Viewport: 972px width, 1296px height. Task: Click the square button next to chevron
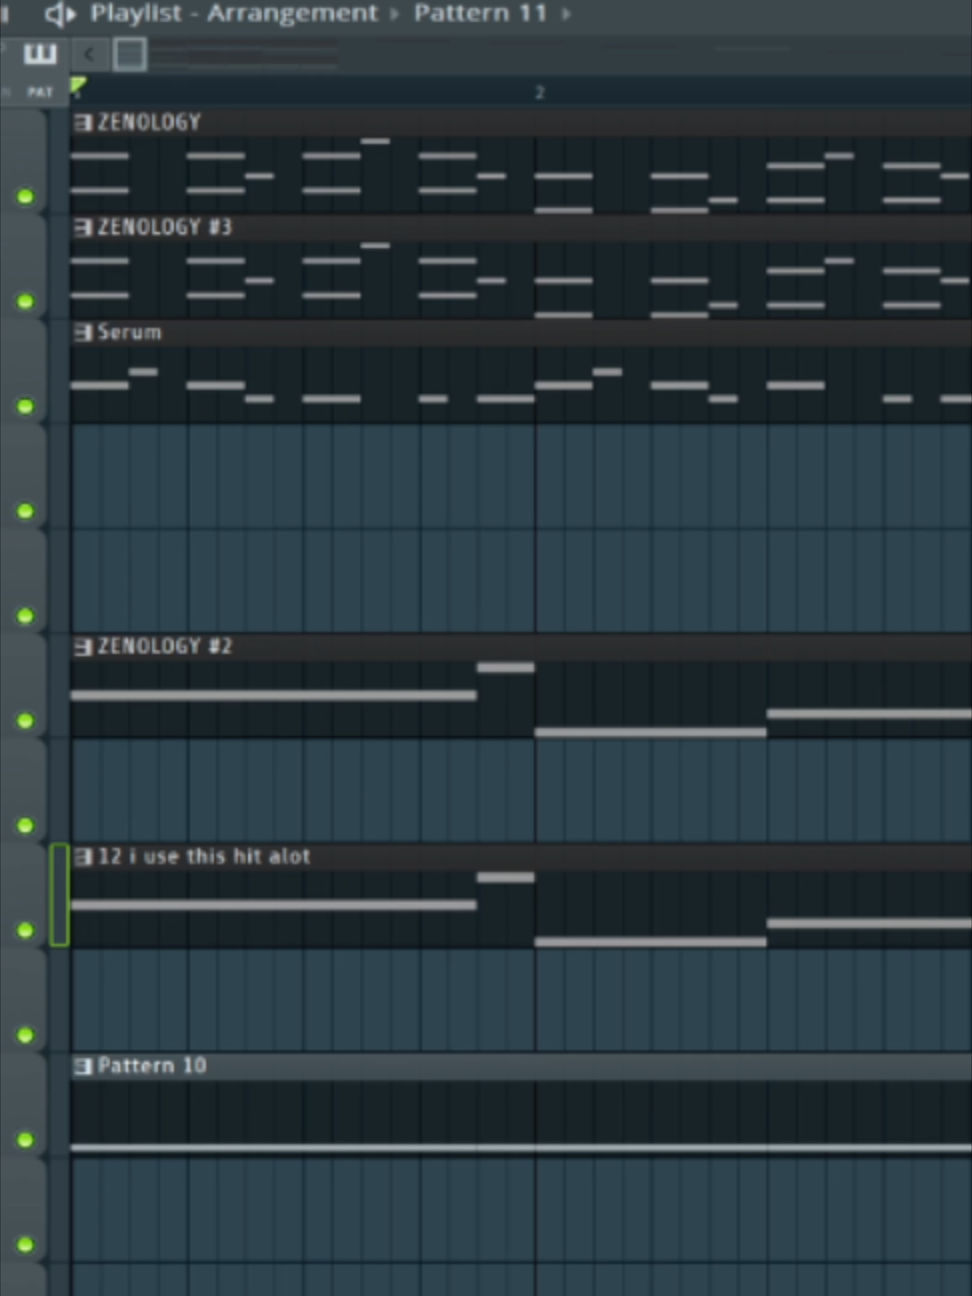[130, 54]
